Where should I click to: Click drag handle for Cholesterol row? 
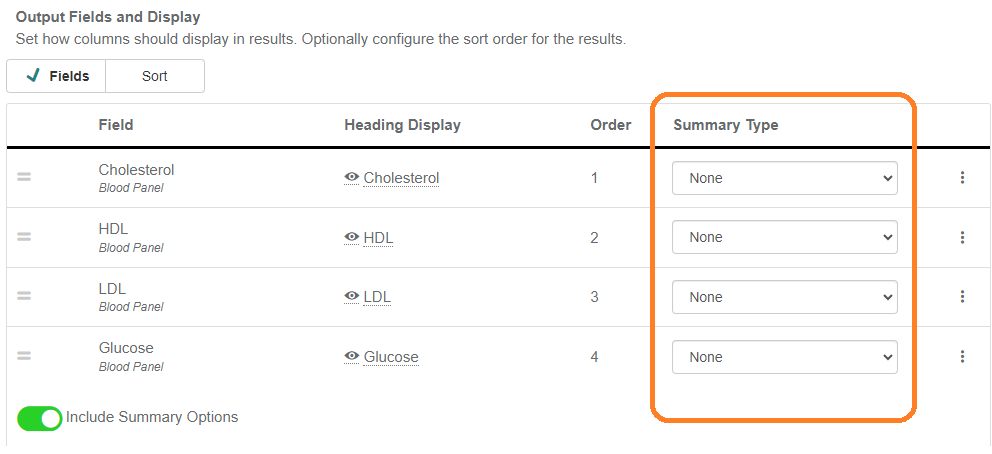click(x=24, y=177)
